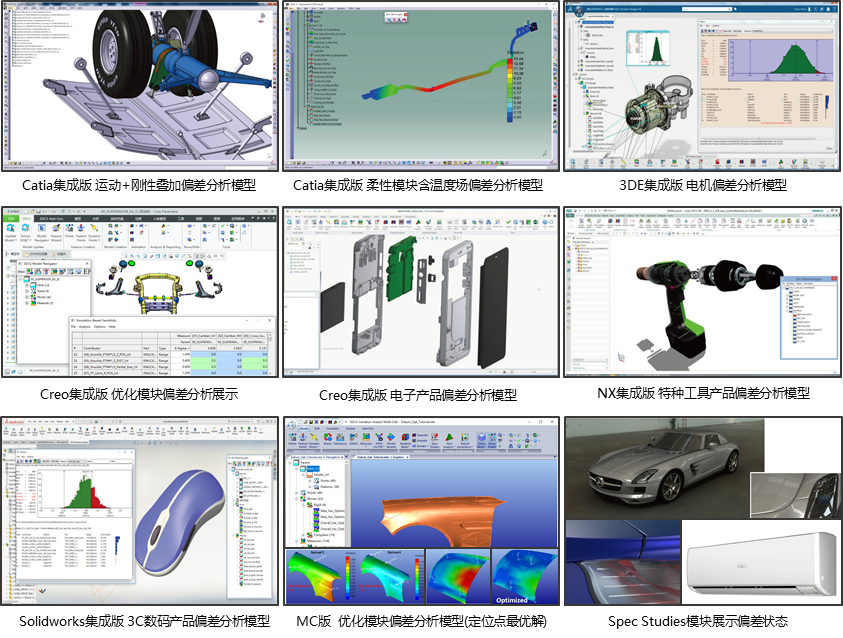Click small histogram popup in 3DE viewport
This screenshot has width=843, height=638.
point(648,48)
